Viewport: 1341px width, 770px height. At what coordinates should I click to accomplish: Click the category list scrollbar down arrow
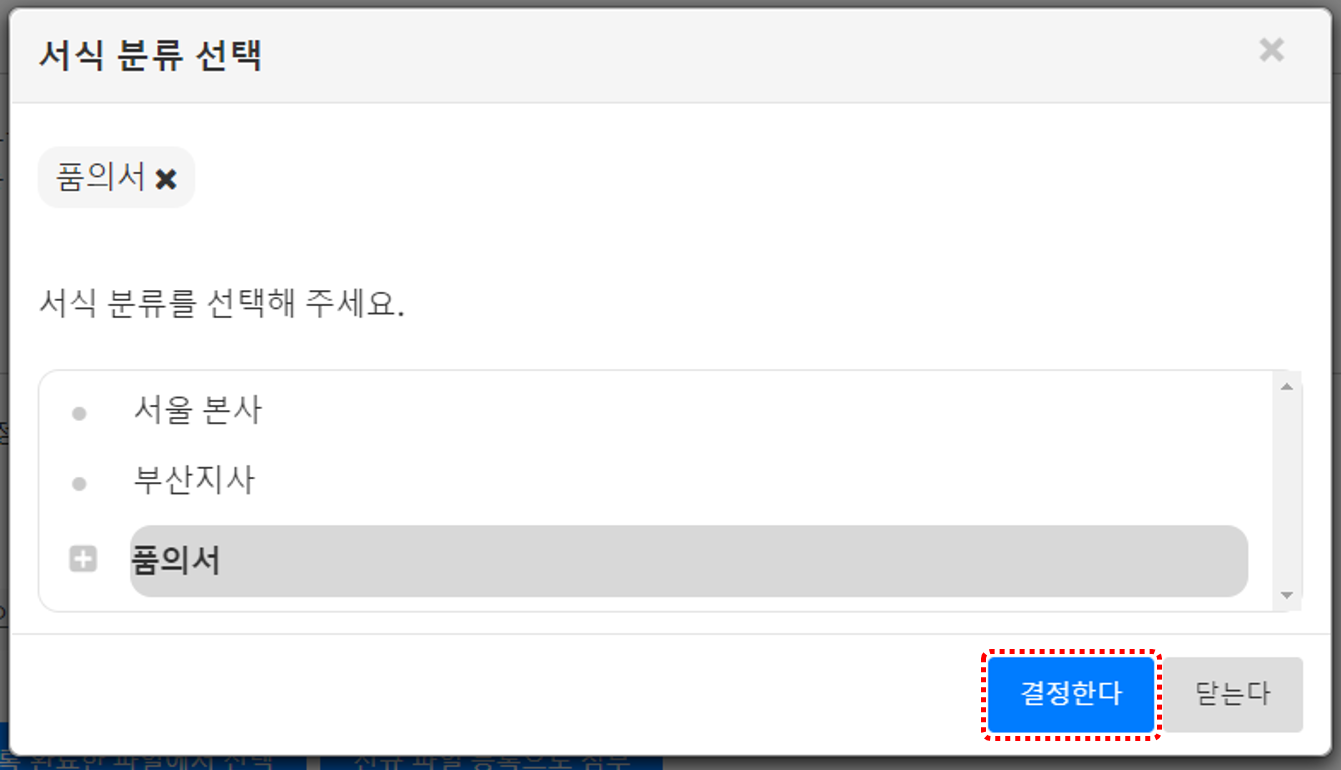coord(1287,596)
